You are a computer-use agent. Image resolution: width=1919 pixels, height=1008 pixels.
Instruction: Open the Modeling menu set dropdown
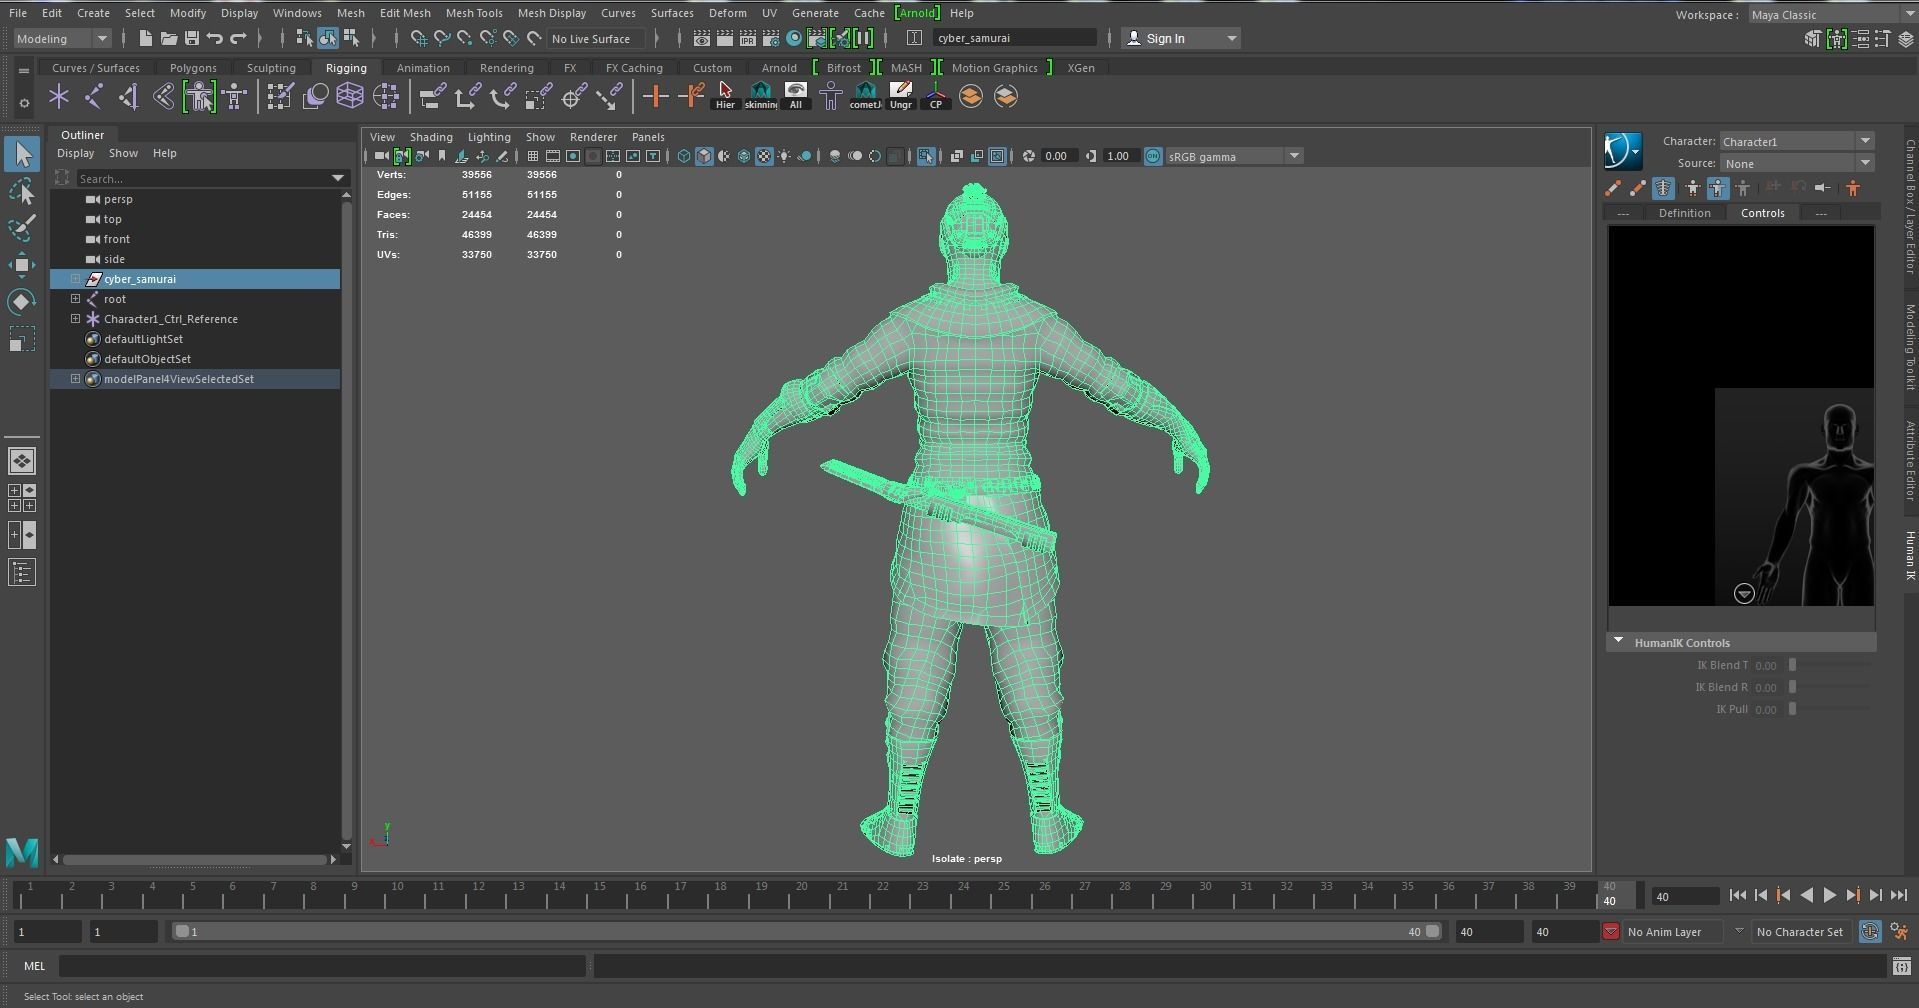pos(62,38)
